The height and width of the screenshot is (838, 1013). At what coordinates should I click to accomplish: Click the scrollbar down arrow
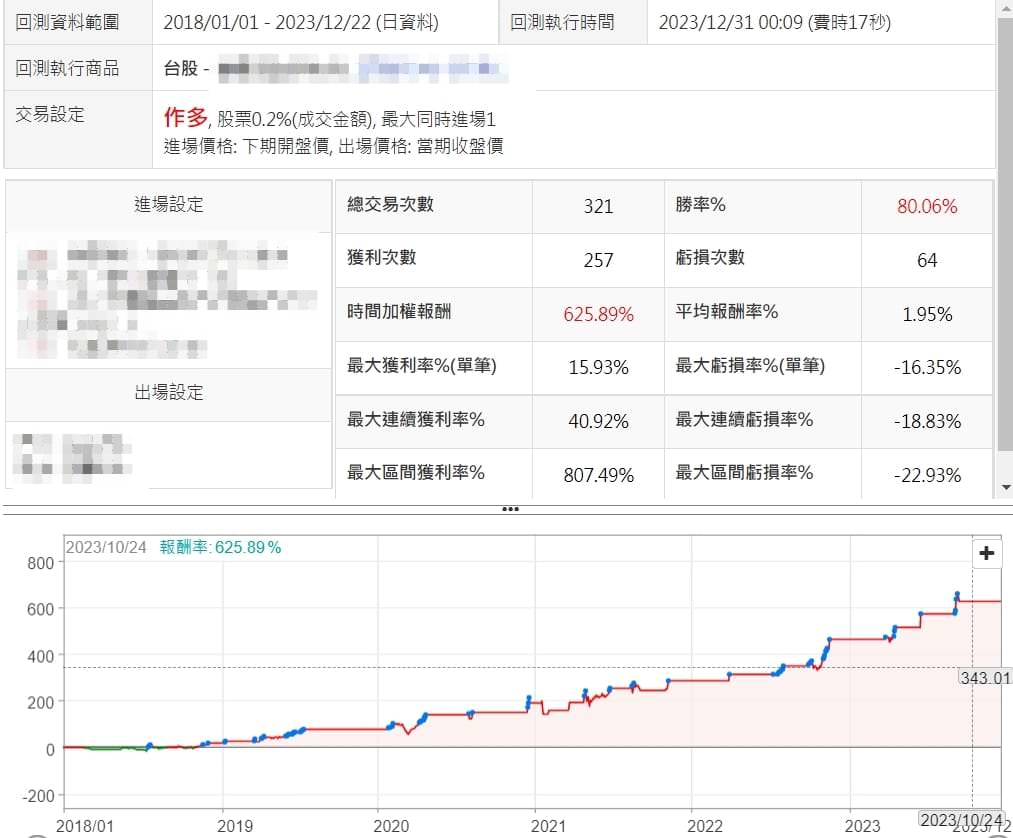pos(1005,487)
